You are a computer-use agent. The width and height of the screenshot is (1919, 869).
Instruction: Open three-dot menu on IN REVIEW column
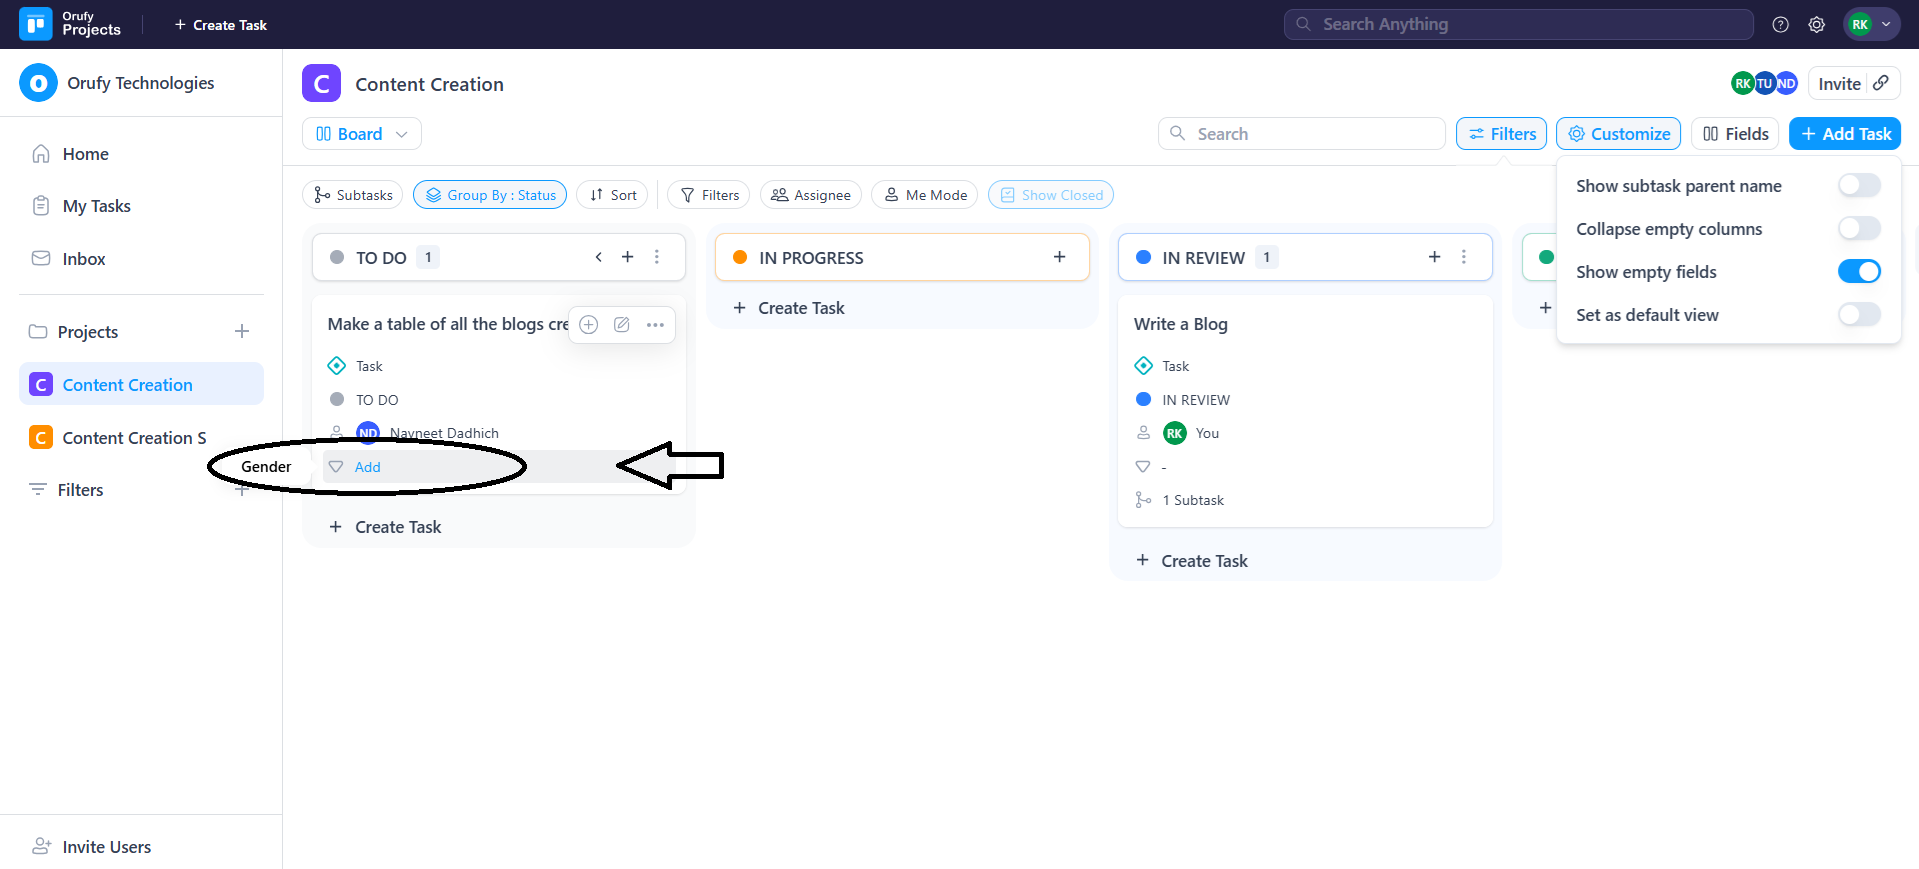pos(1463,257)
